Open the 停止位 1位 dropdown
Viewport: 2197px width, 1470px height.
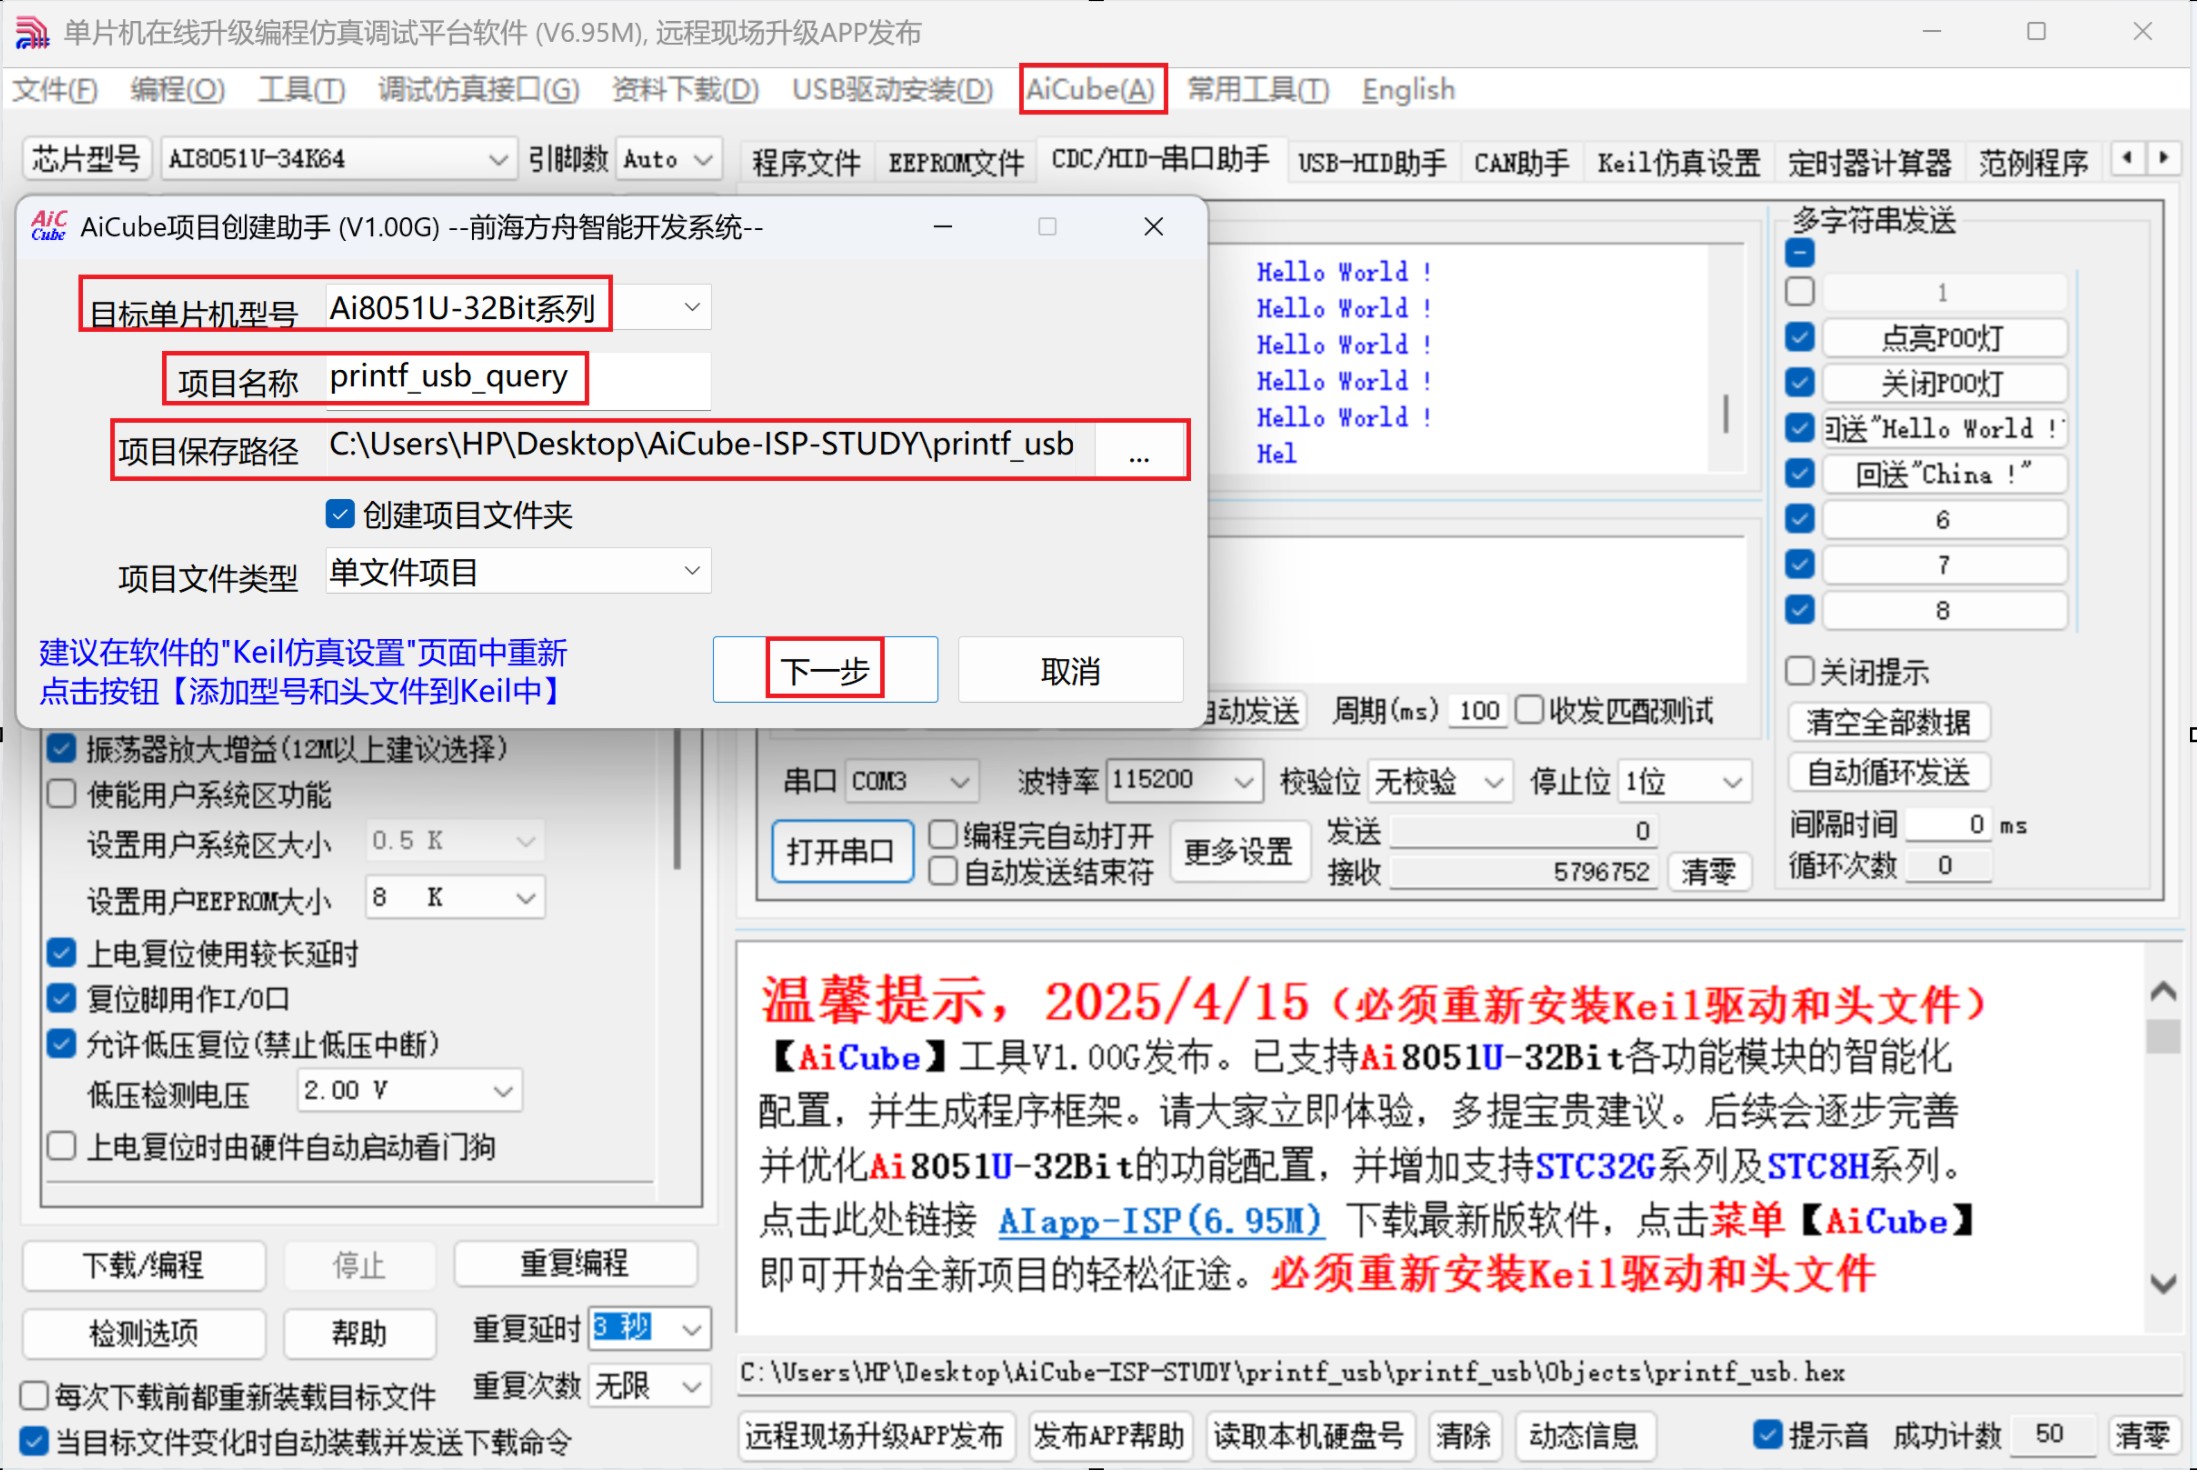(x=1685, y=781)
